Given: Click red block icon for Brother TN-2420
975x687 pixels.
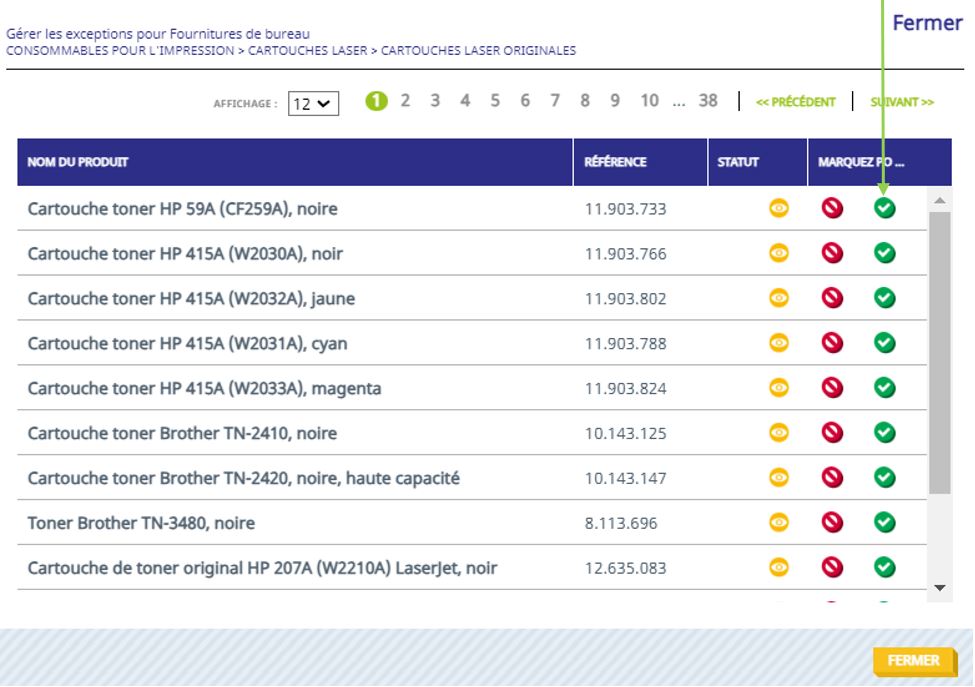Looking at the screenshot, I should coord(832,477).
